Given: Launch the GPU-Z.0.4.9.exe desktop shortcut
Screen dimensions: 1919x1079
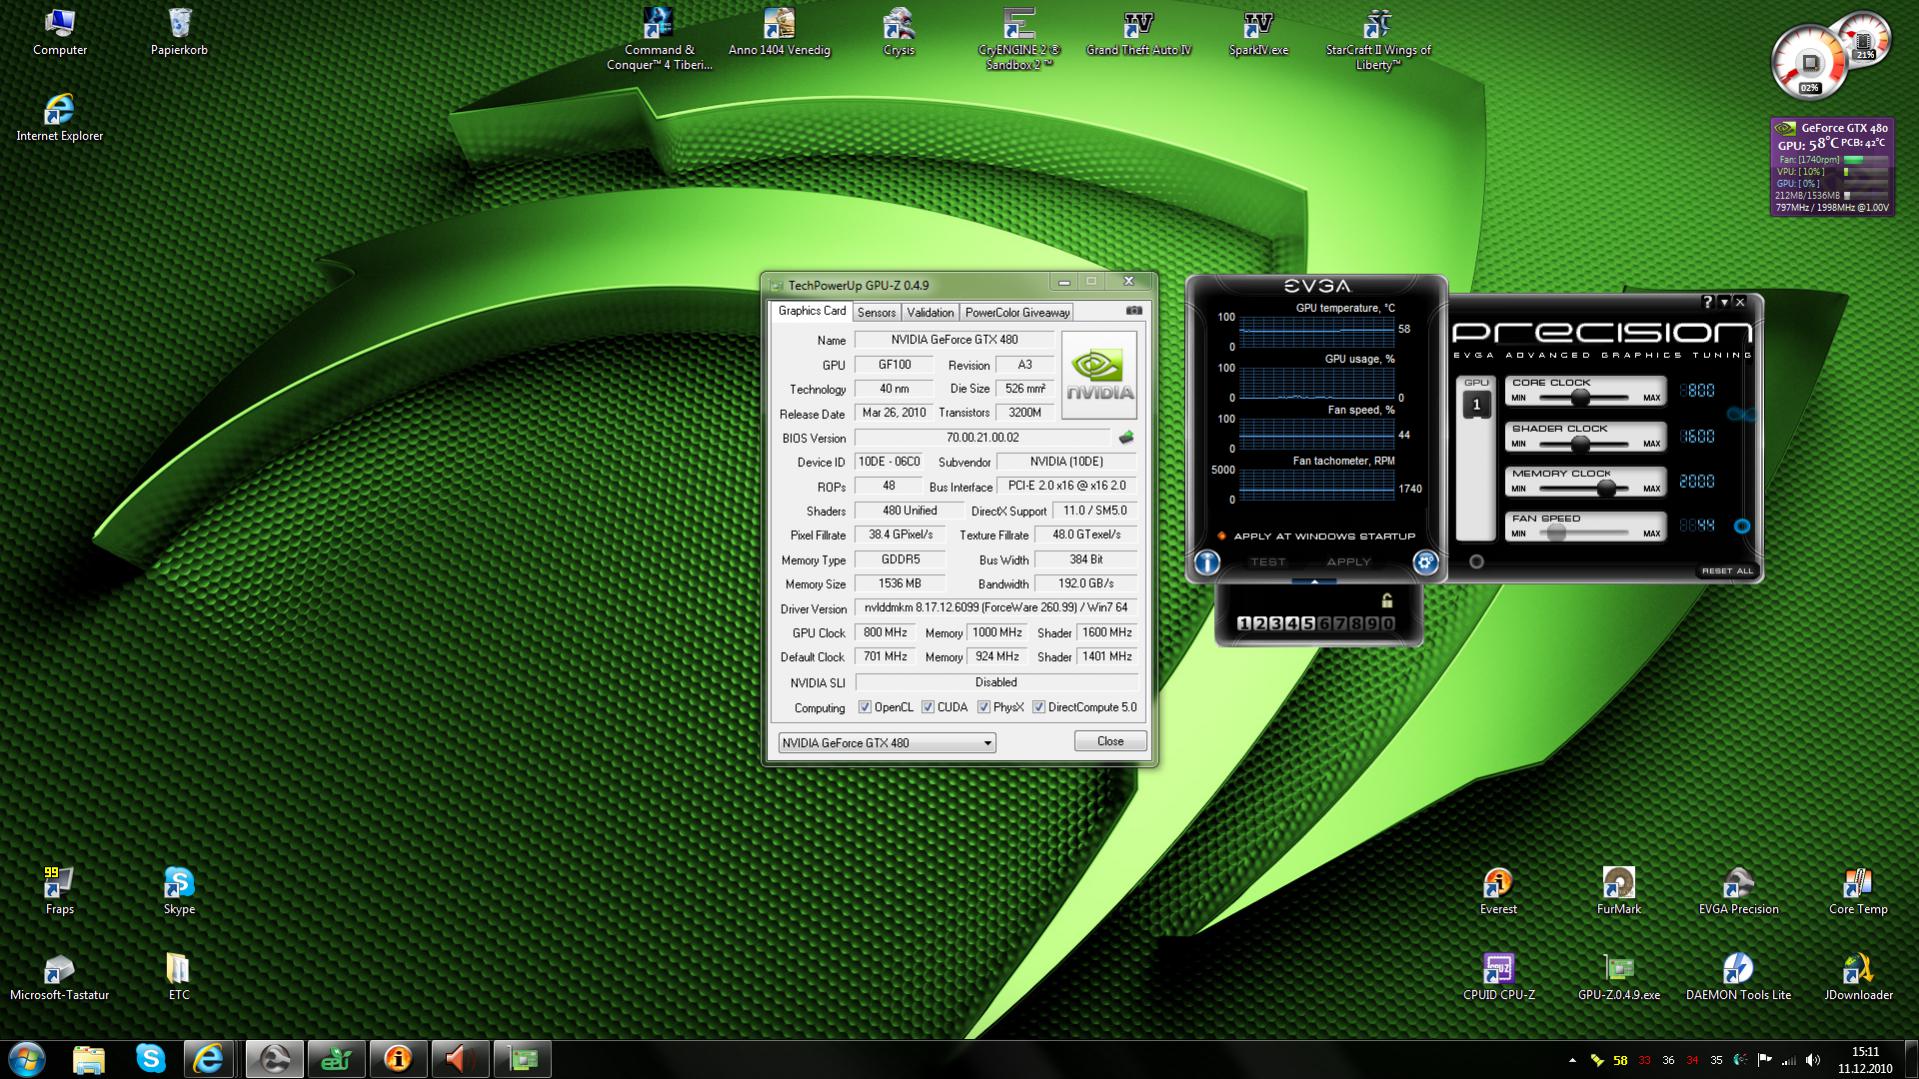Looking at the screenshot, I should pyautogui.click(x=1618, y=977).
